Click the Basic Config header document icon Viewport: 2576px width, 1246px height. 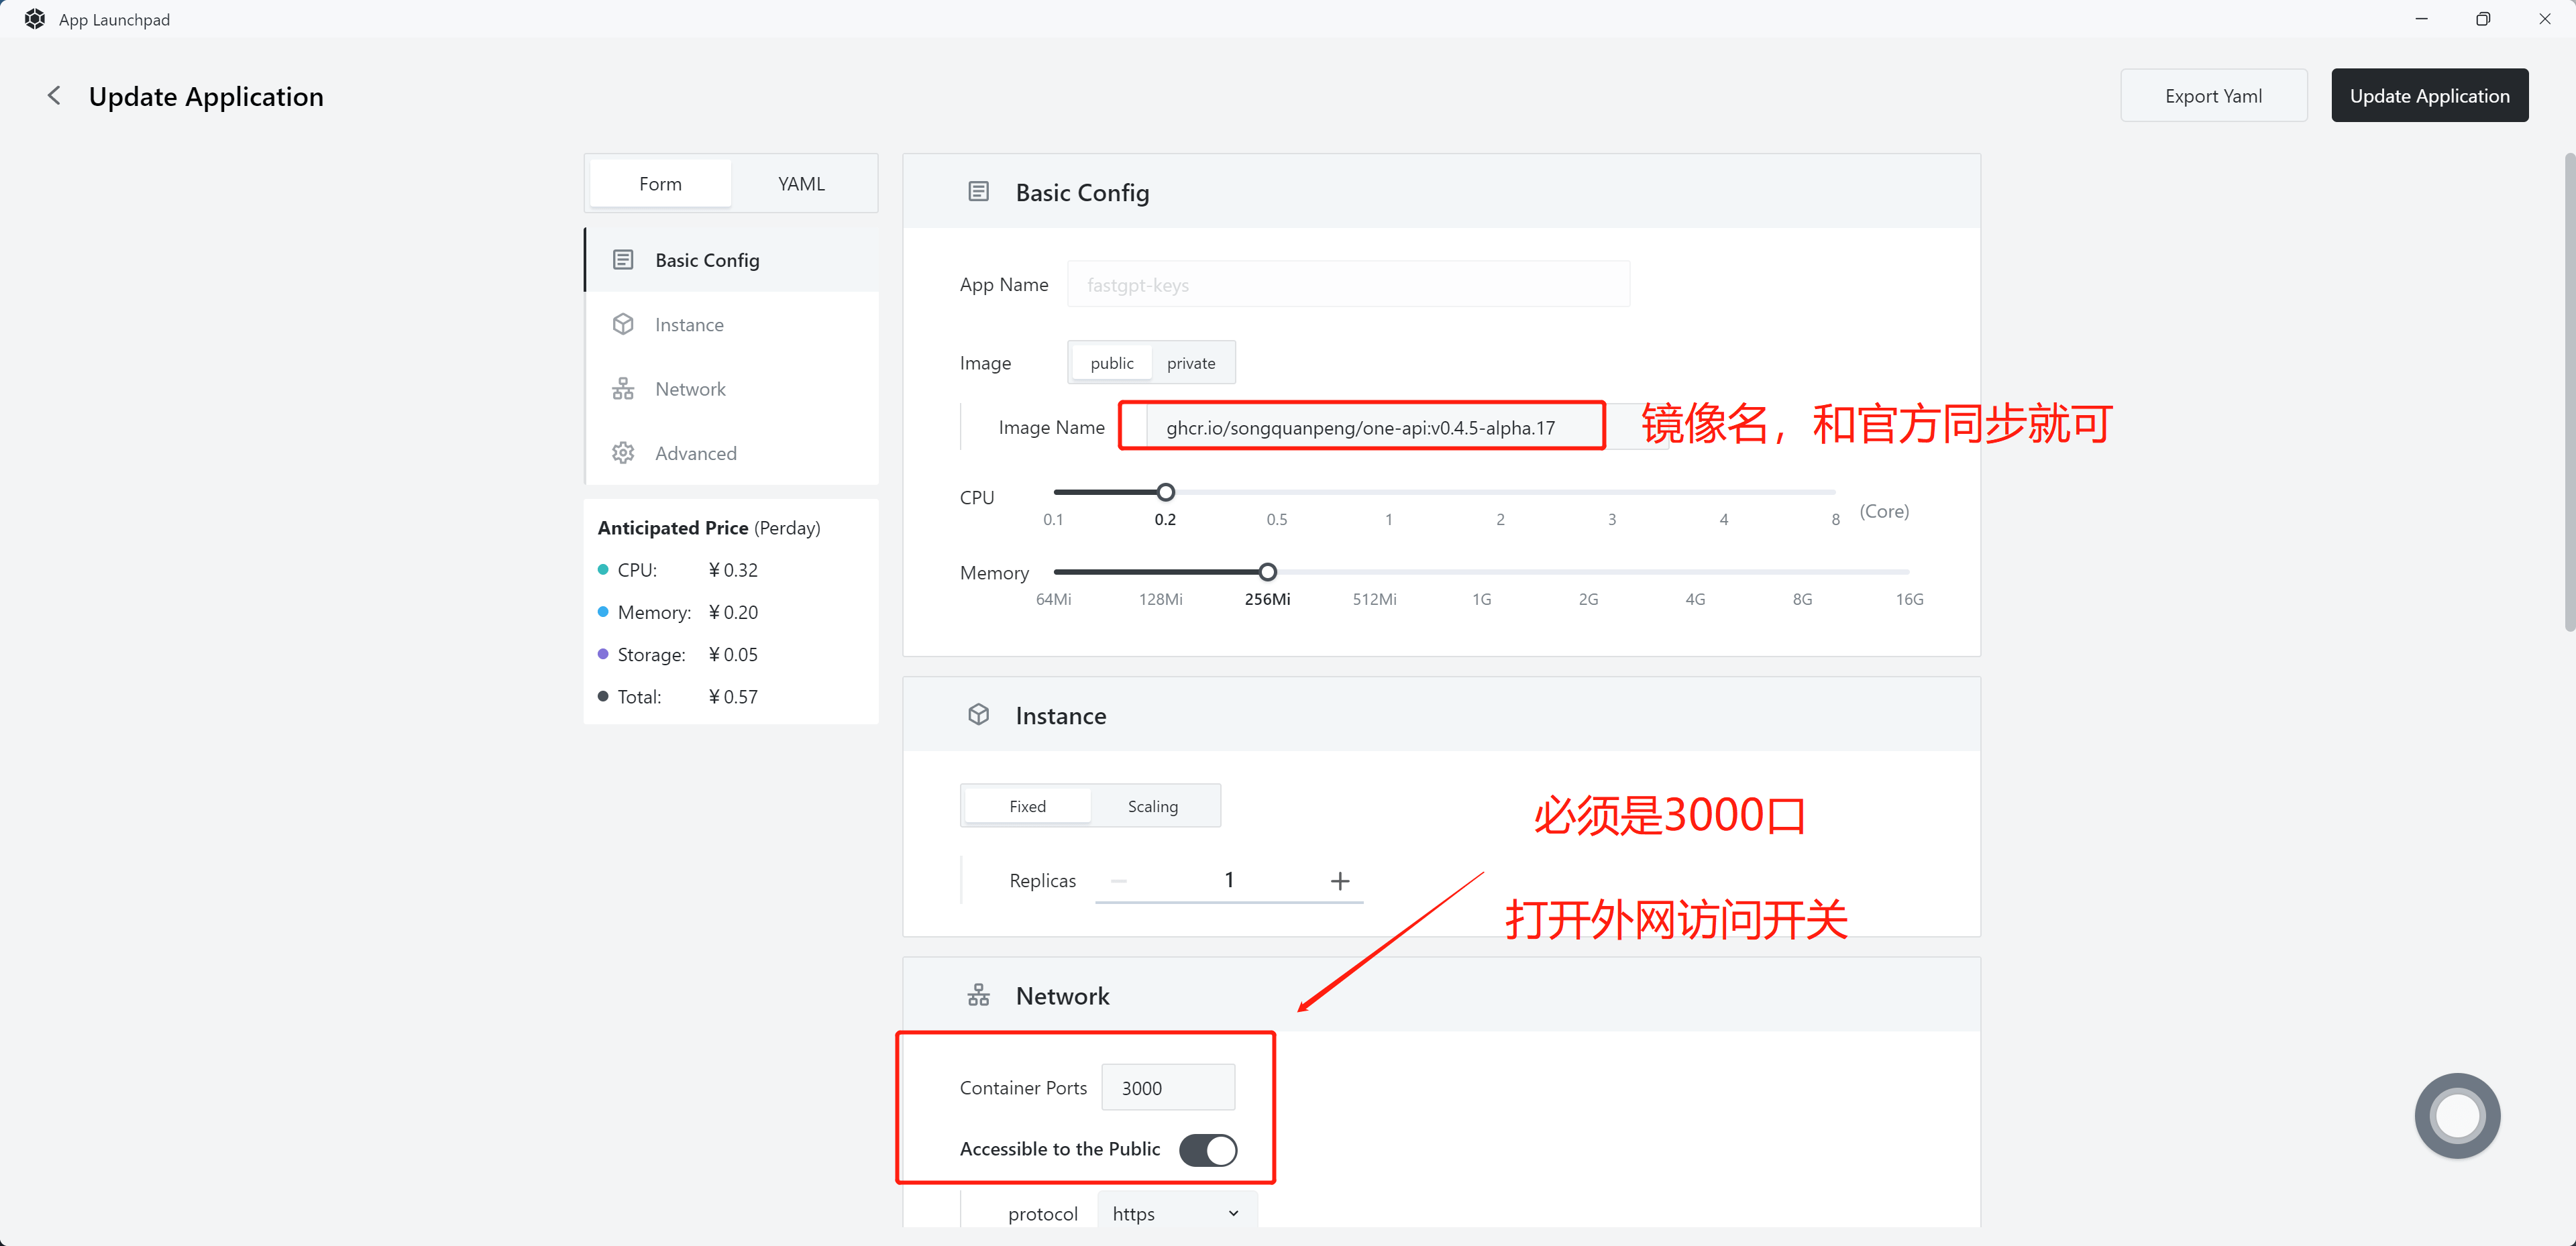pos(978,191)
